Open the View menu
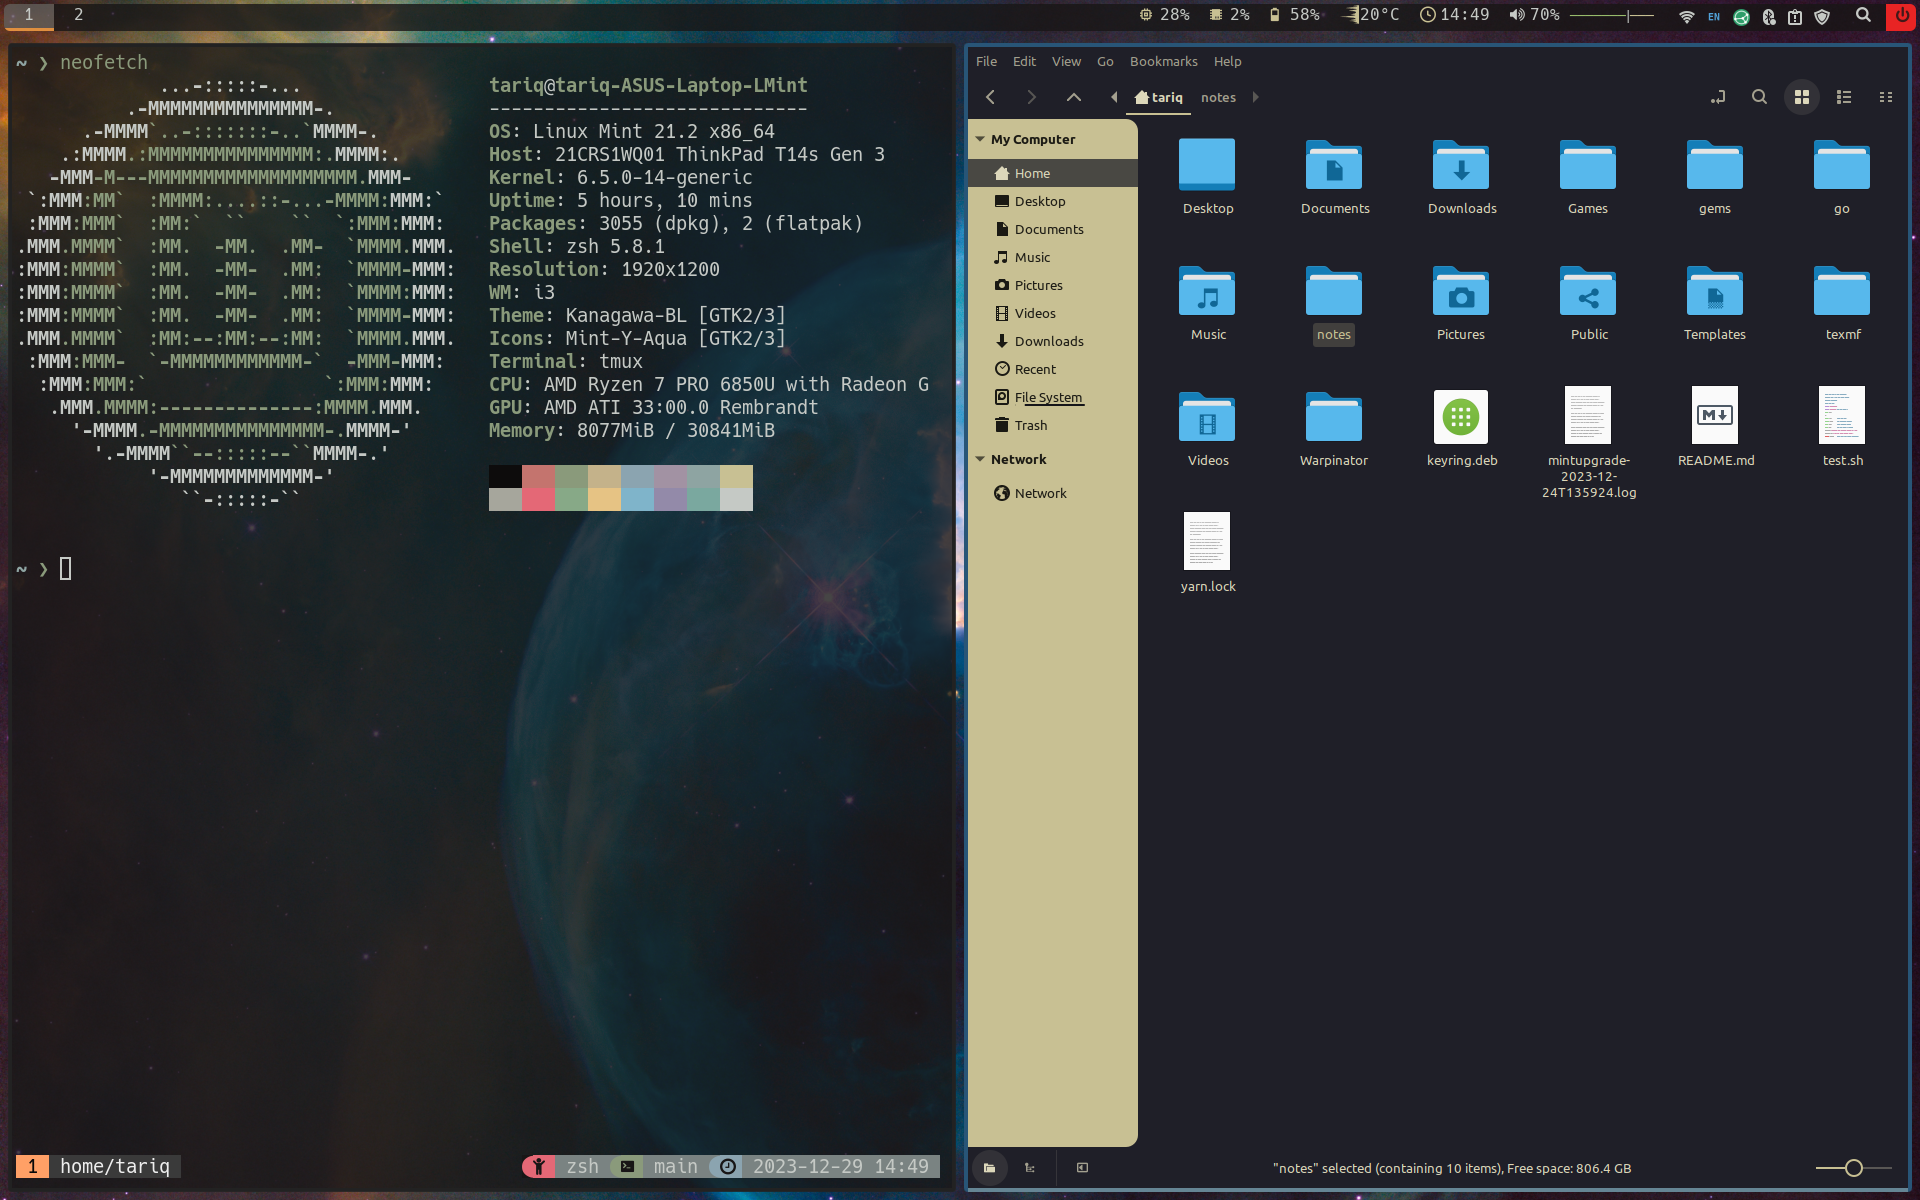Image resolution: width=1920 pixels, height=1200 pixels. point(1065,61)
